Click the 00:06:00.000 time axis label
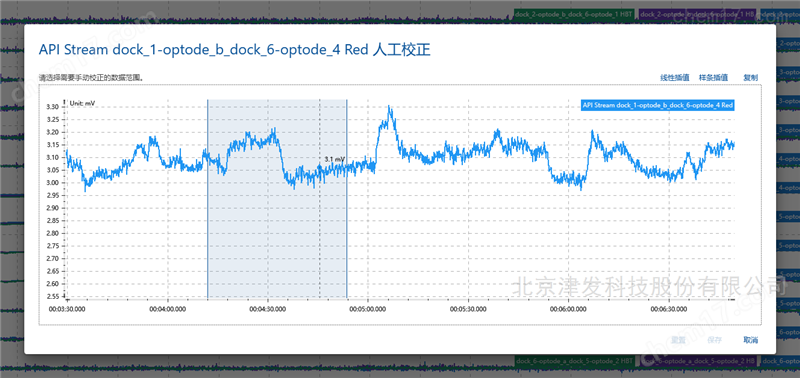This screenshot has height=378, width=800. tap(568, 309)
